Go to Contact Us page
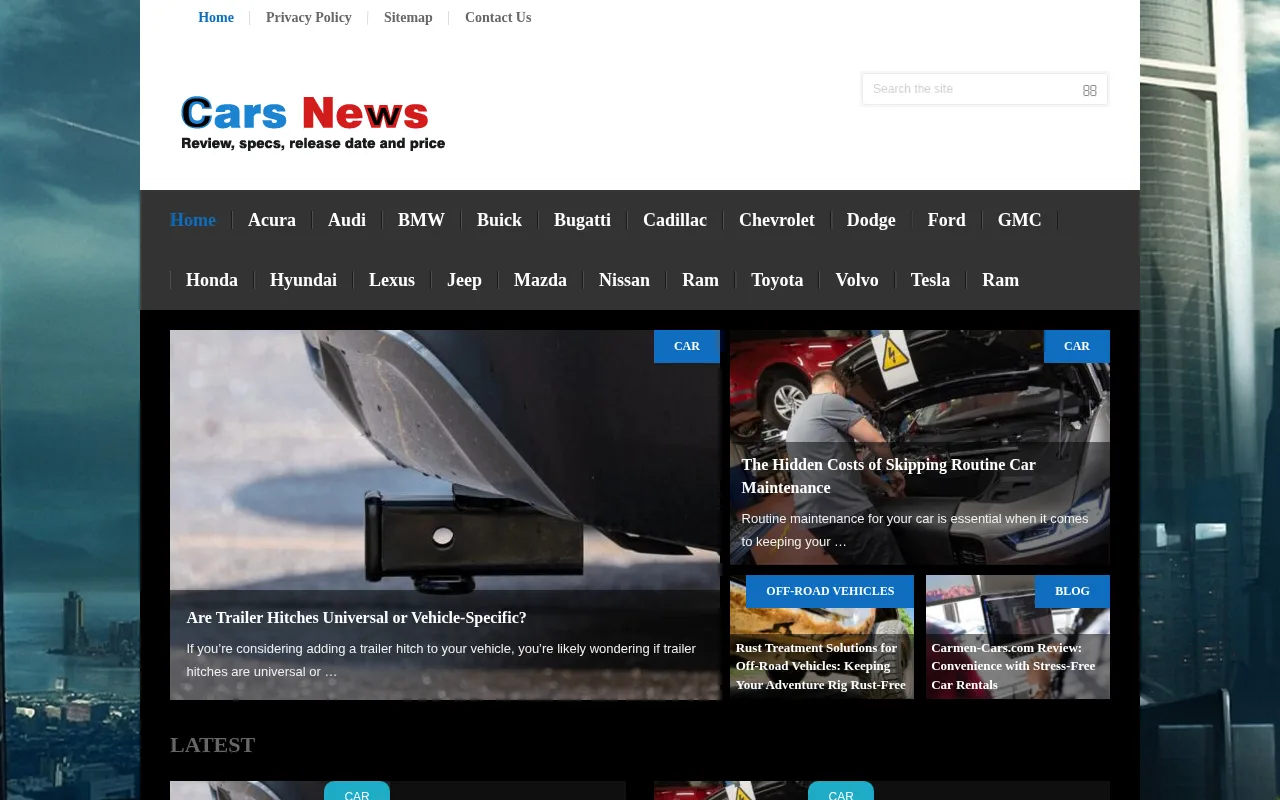1280x800 pixels. coord(498,18)
